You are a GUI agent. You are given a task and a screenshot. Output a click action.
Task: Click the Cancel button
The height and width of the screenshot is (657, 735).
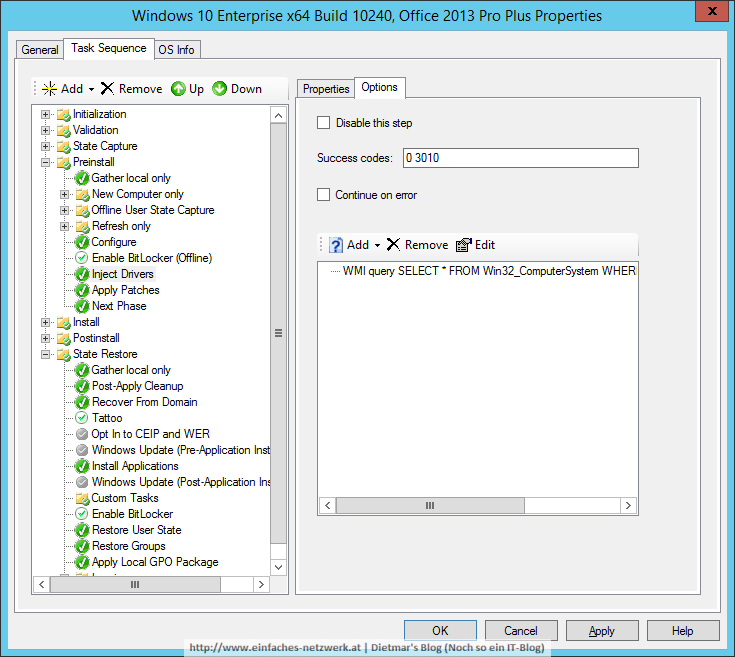[x=521, y=630]
